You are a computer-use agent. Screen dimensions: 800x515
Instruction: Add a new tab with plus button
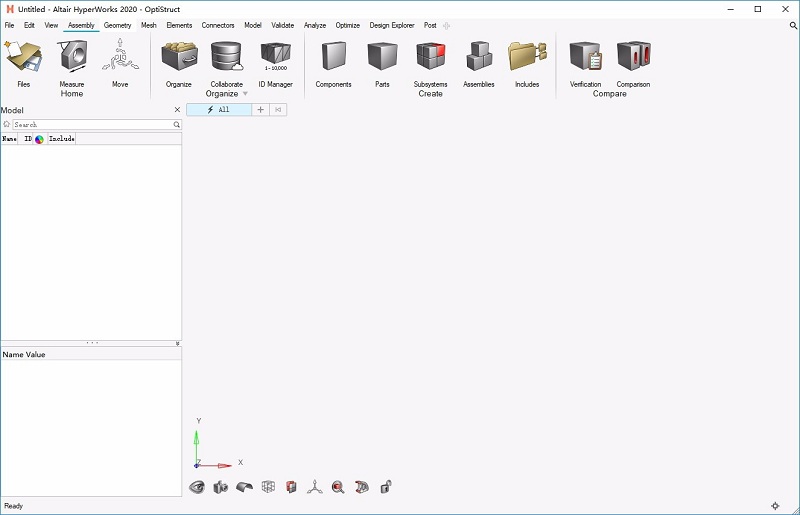(261, 110)
